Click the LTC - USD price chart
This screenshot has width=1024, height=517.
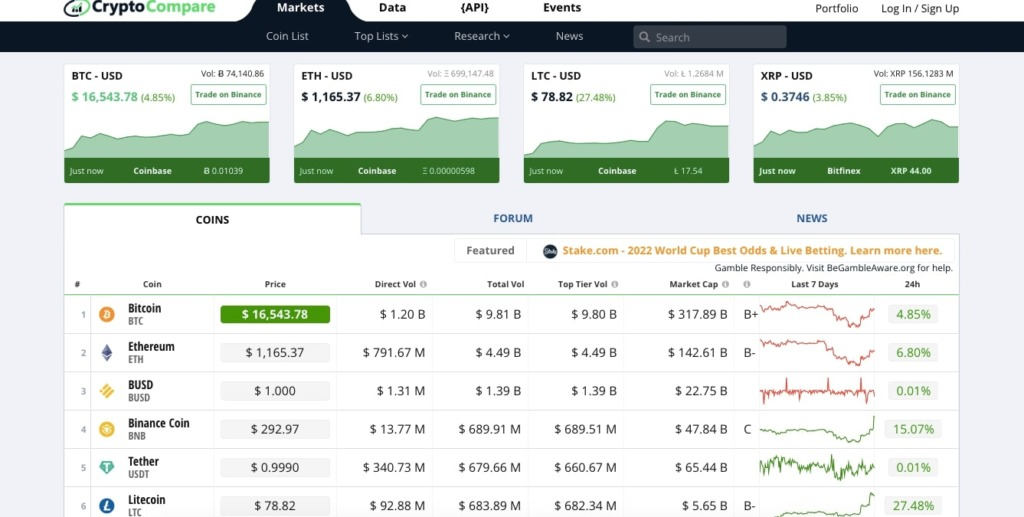pos(626,138)
